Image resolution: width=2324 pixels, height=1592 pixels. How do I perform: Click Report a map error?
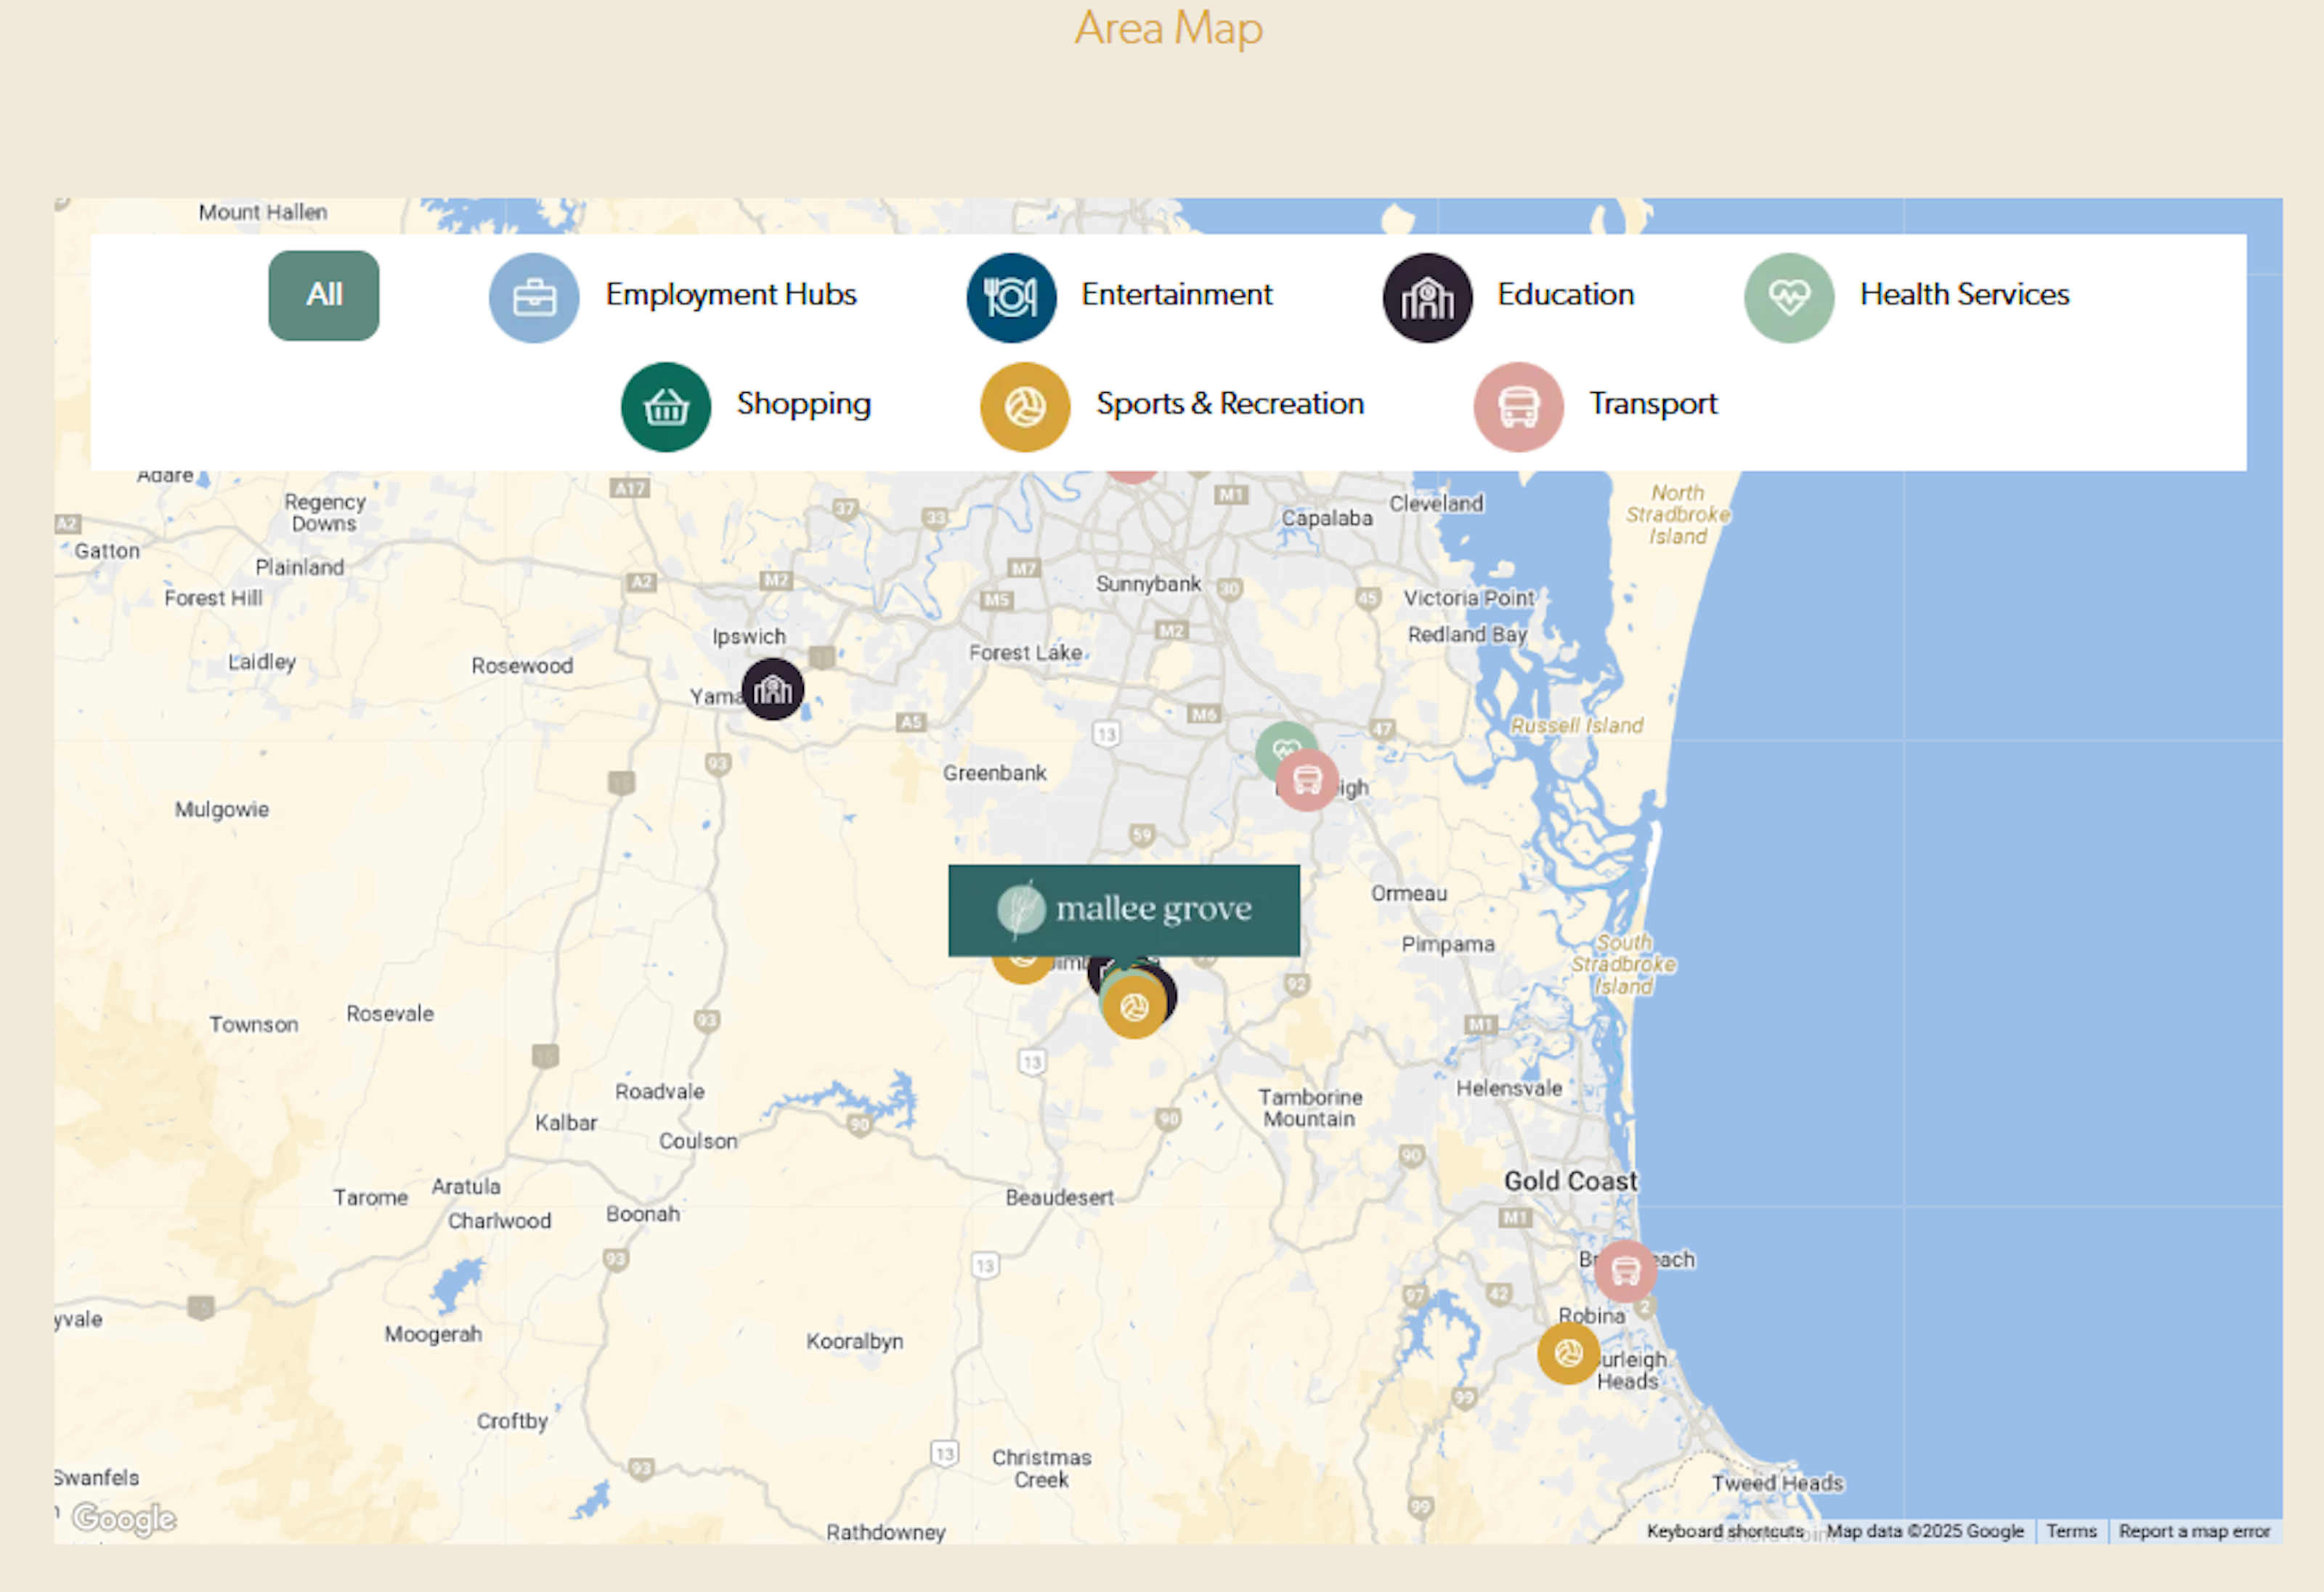tap(2194, 1531)
